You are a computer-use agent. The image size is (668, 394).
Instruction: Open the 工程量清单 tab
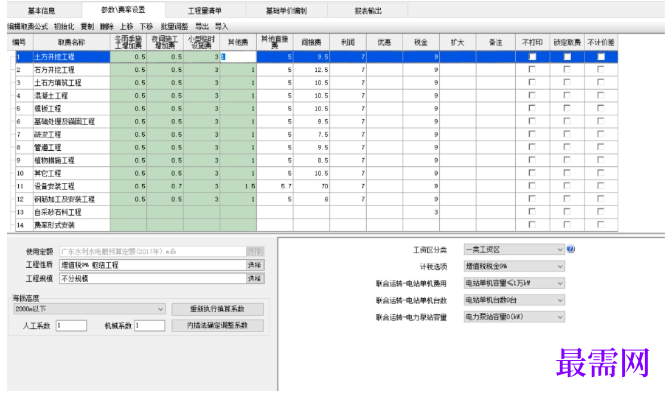coord(205,11)
